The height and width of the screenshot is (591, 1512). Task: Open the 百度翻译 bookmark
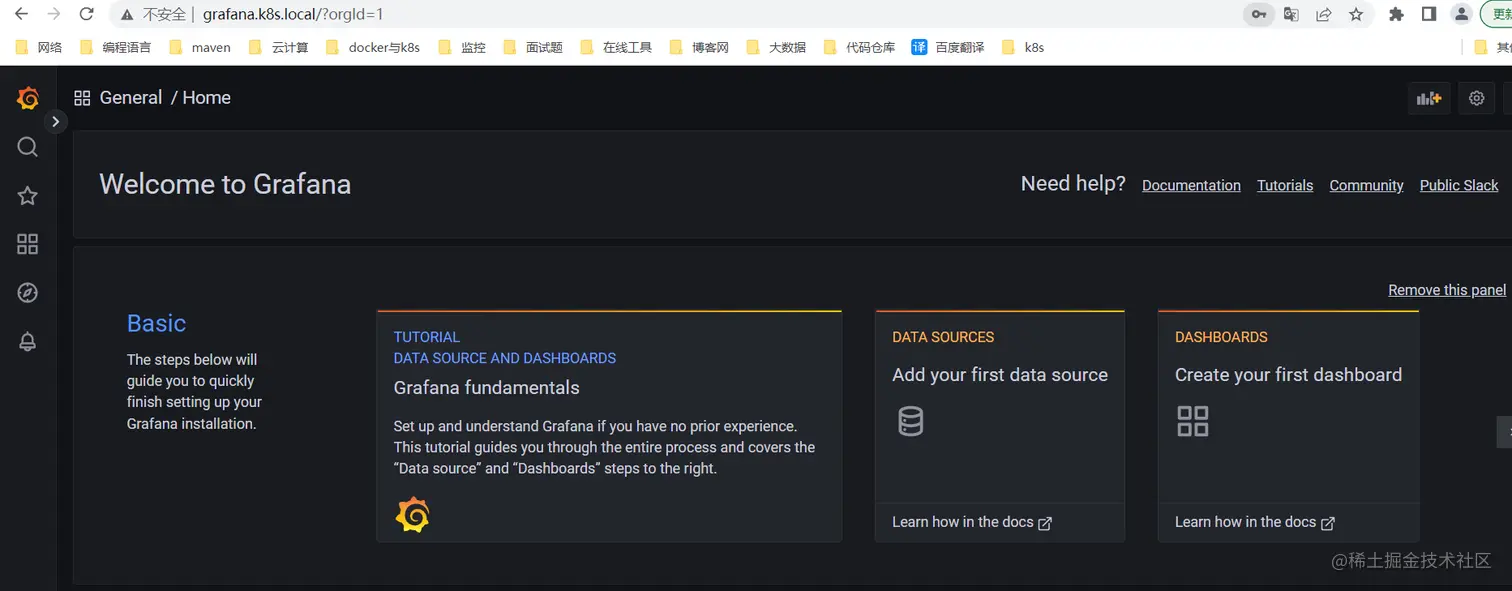[948, 47]
